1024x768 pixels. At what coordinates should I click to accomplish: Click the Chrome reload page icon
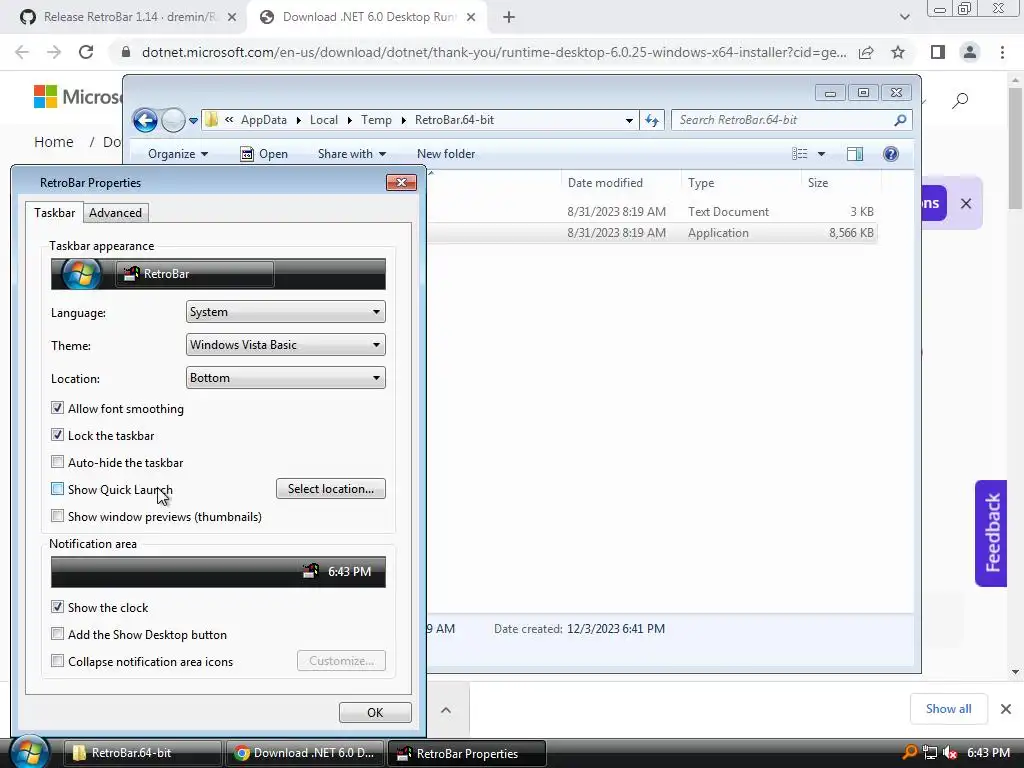[x=86, y=52]
